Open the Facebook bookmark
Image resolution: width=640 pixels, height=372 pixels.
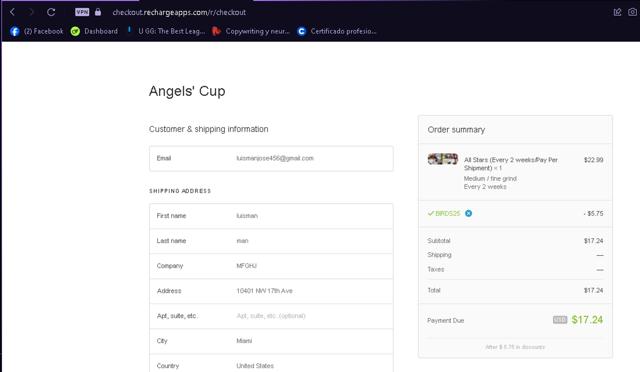click(x=37, y=31)
